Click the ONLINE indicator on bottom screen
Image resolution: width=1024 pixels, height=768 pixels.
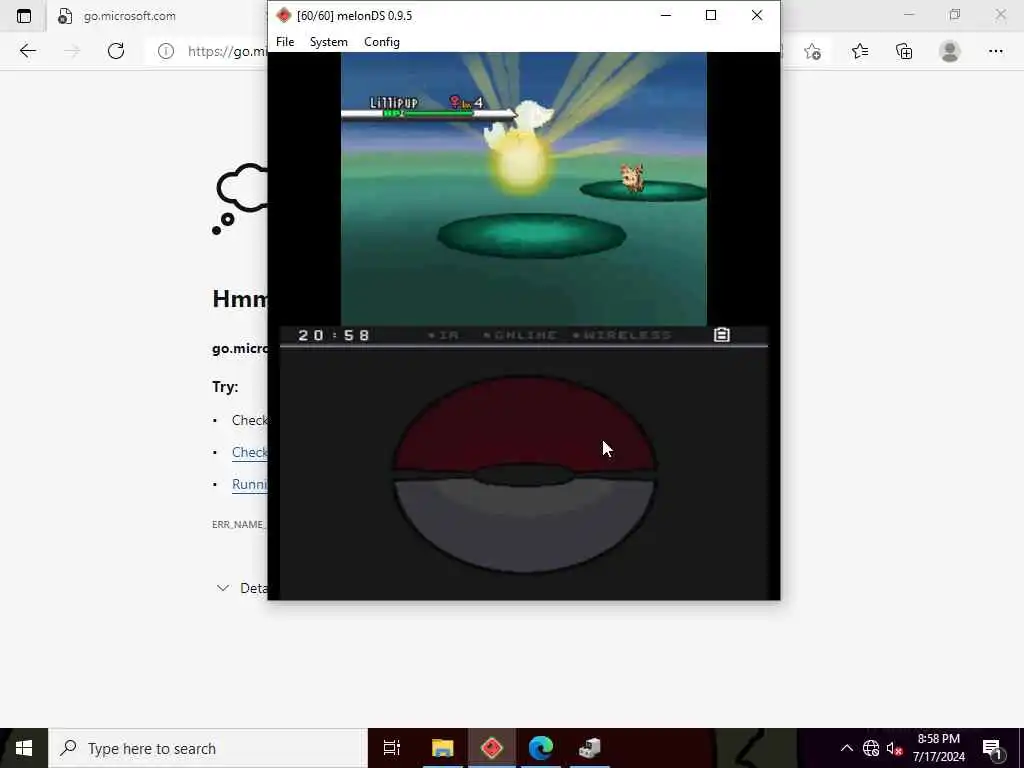tap(520, 335)
